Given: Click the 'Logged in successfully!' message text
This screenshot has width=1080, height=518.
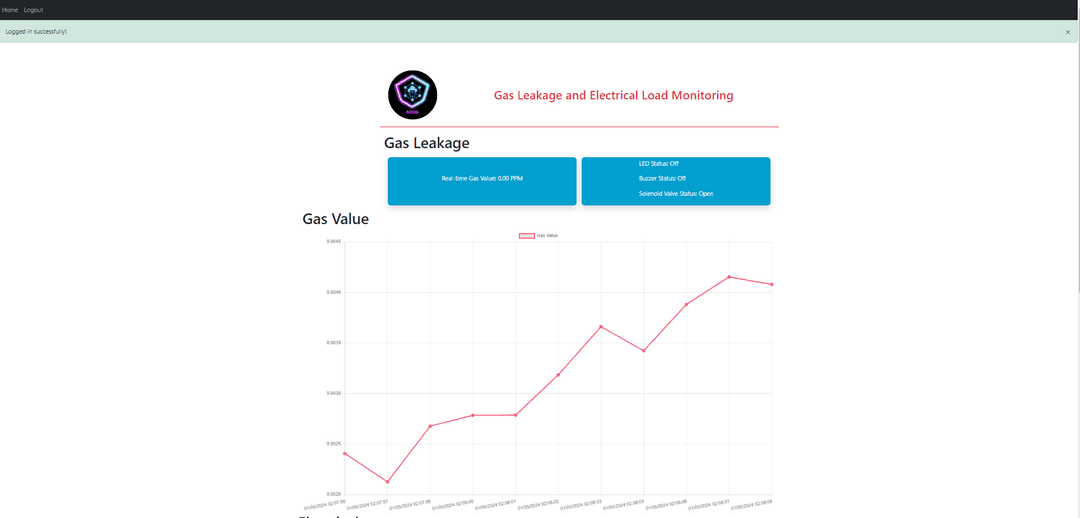Looking at the screenshot, I should [36, 32].
